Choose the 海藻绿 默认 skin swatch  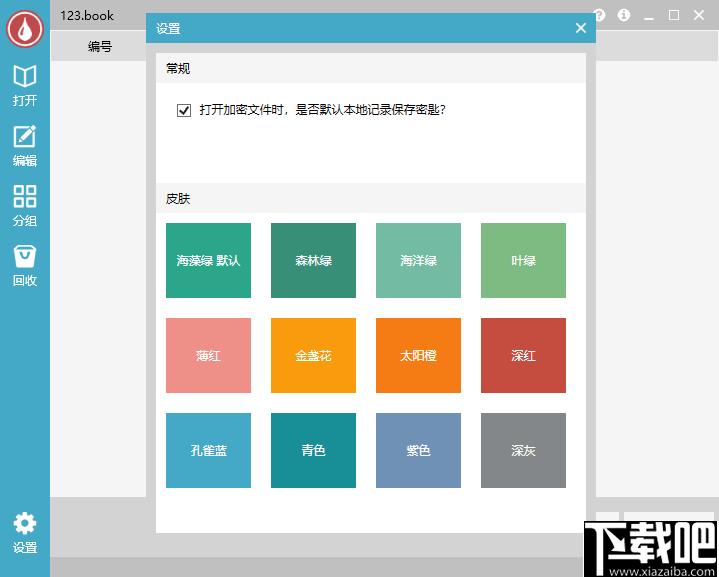point(208,261)
